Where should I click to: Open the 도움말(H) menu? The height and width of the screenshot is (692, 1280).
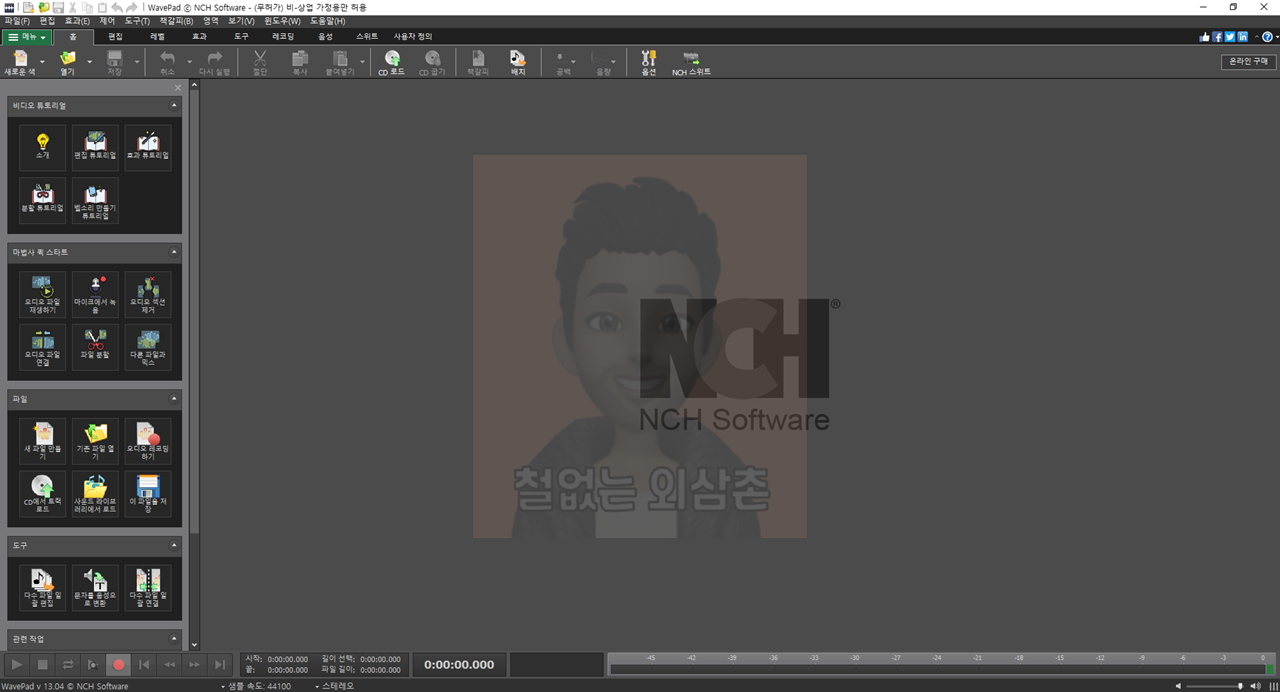click(327, 21)
